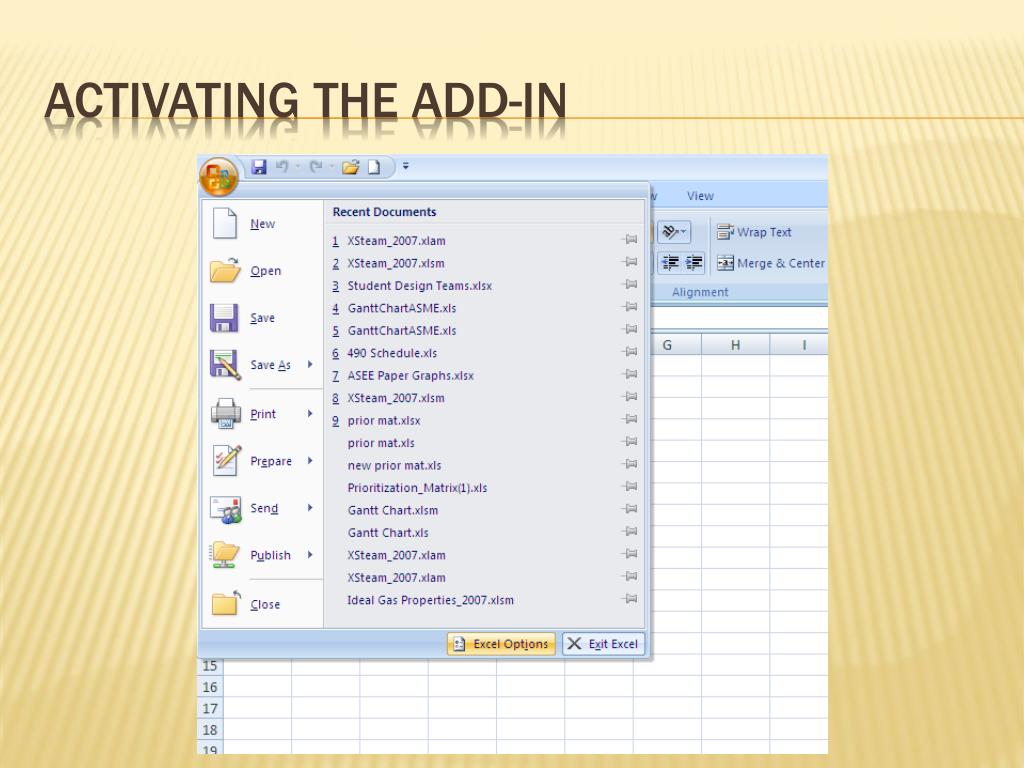Open the Undo history dropdown arrow
Screen dimensions: 1024x768
pos(297,167)
